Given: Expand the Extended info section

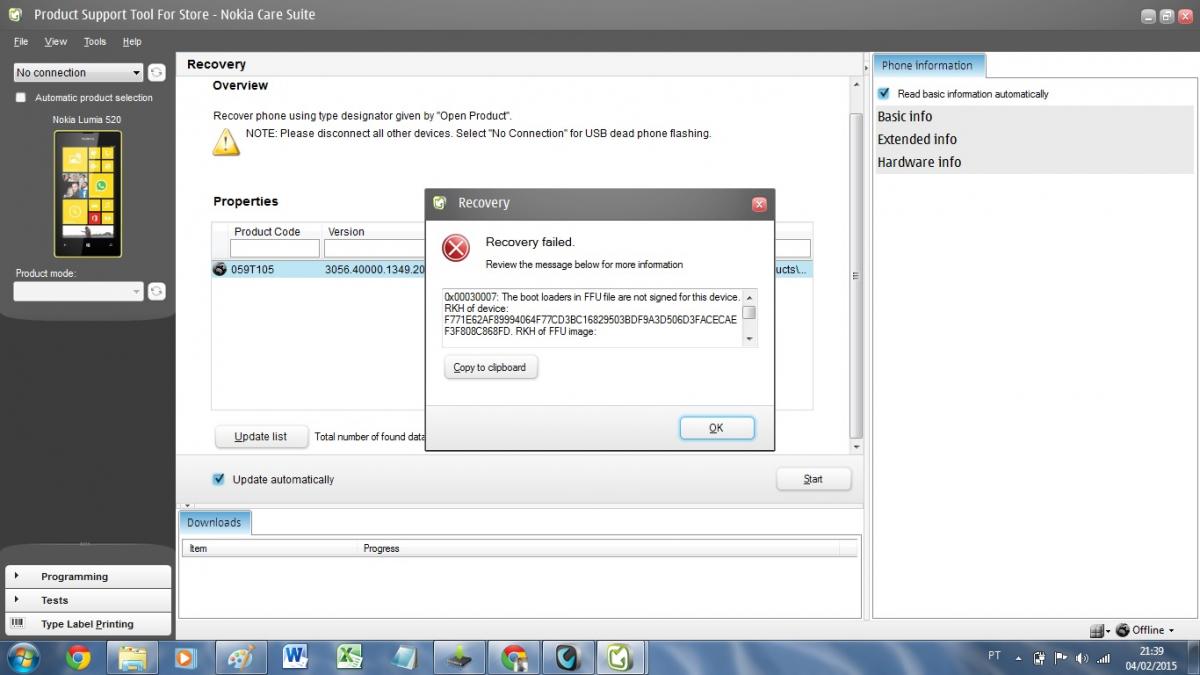Looking at the screenshot, I should (1035, 139).
